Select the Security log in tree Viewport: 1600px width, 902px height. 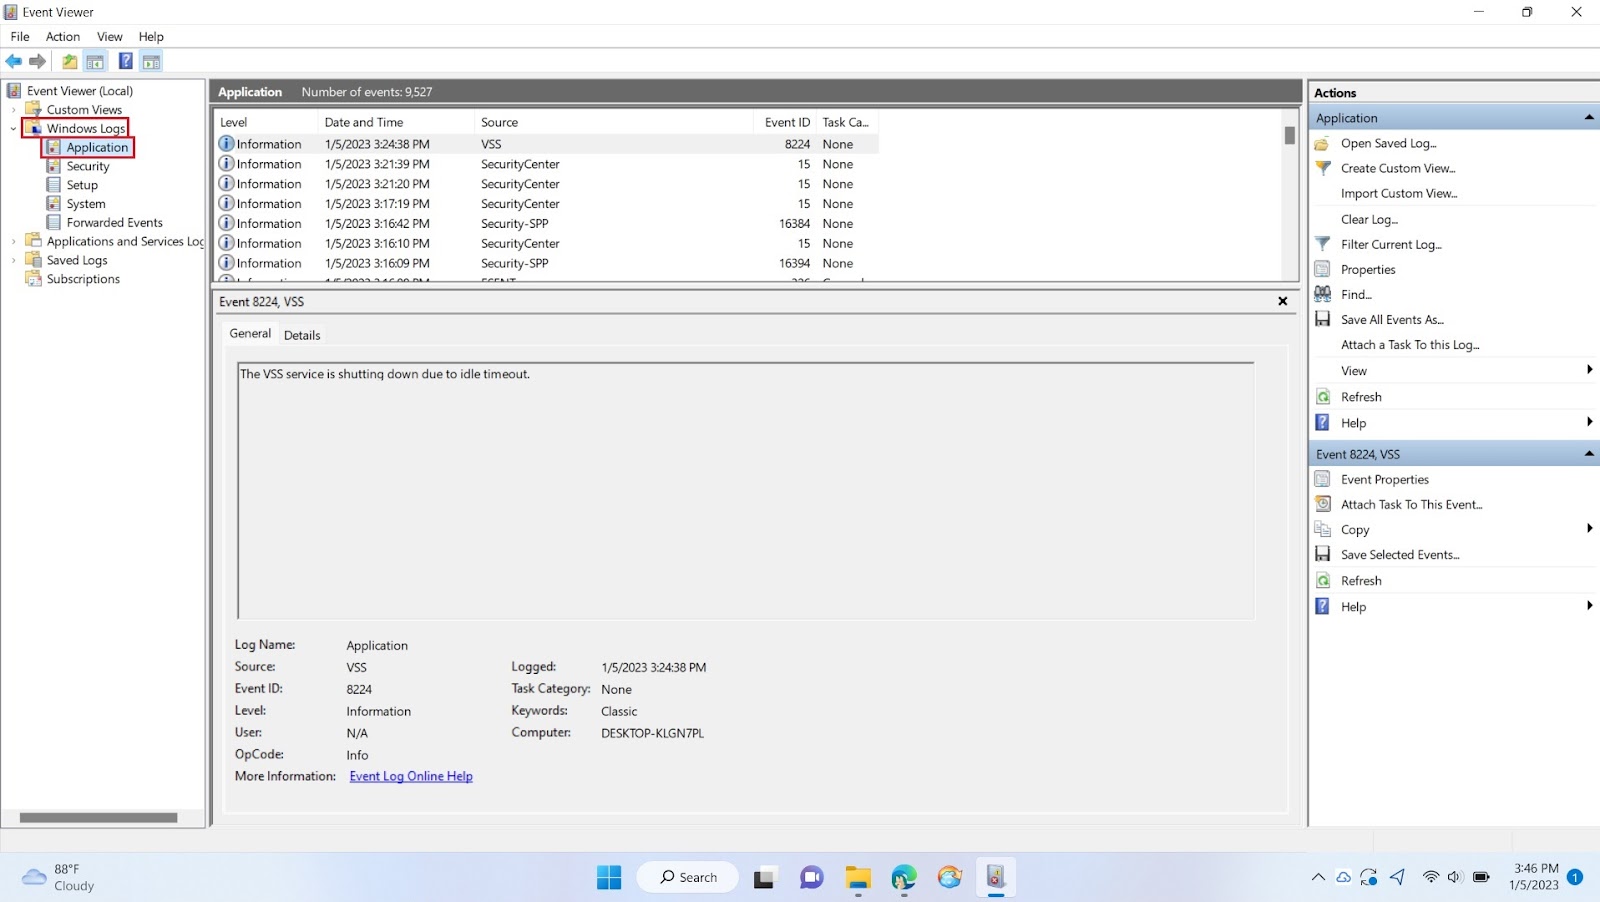(88, 166)
